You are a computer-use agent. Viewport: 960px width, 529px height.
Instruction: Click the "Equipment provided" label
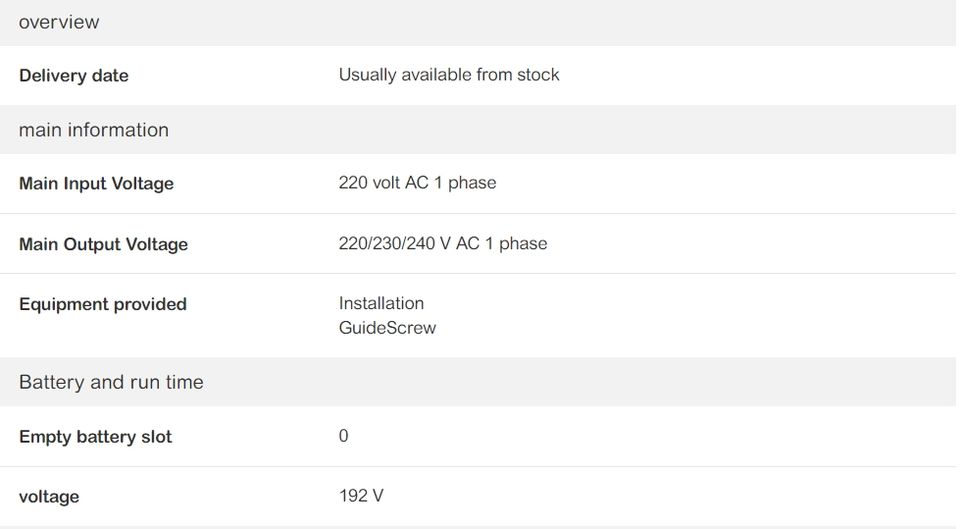coord(103,304)
